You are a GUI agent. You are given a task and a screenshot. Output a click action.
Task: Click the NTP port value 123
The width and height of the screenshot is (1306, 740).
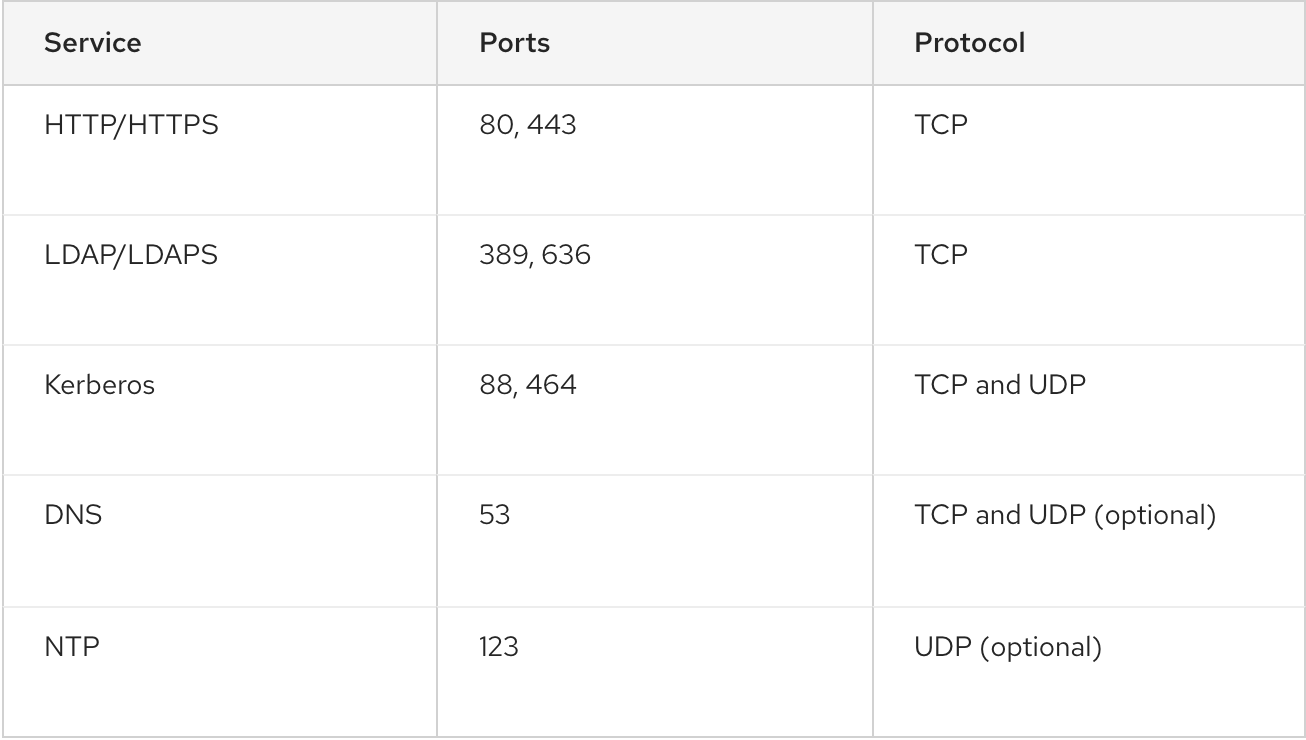pyautogui.click(x=499, y=647)
